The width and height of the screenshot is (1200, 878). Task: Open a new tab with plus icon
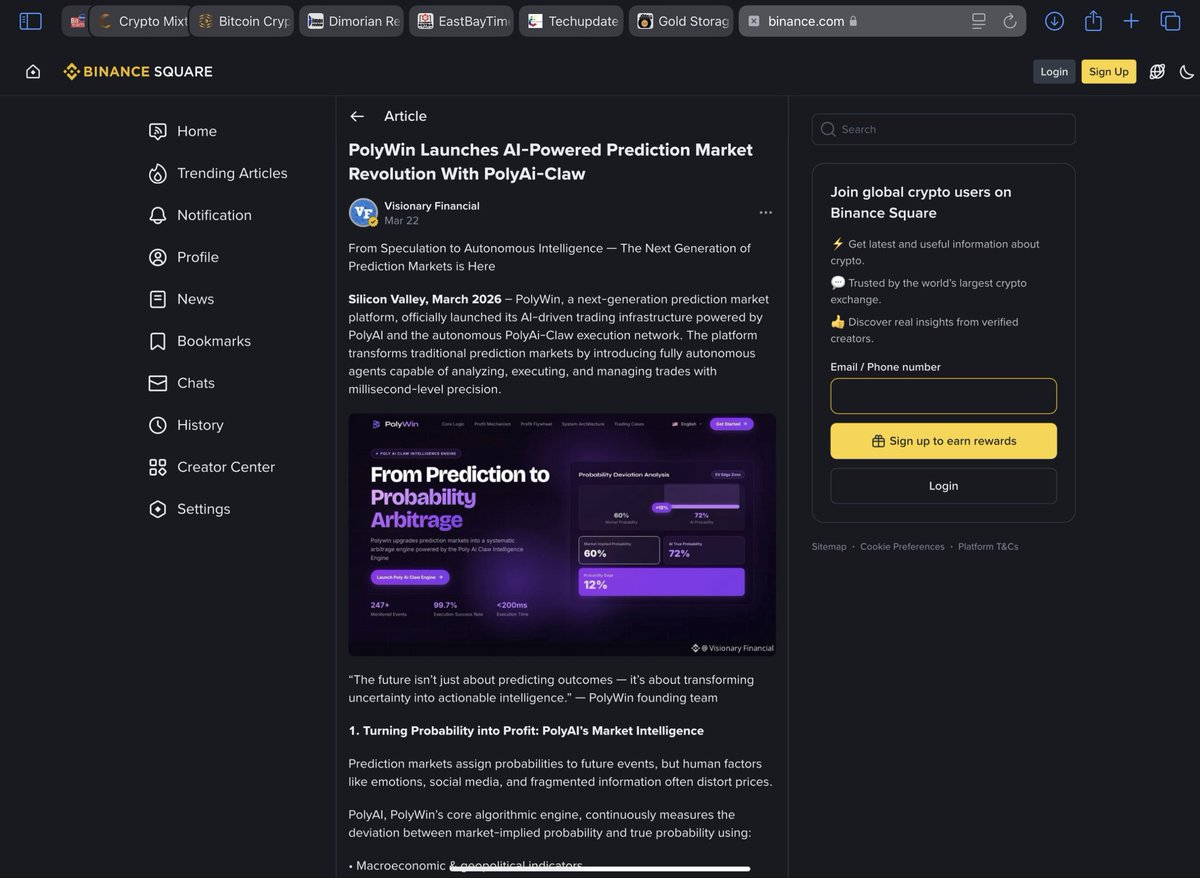click(1131, 21)
